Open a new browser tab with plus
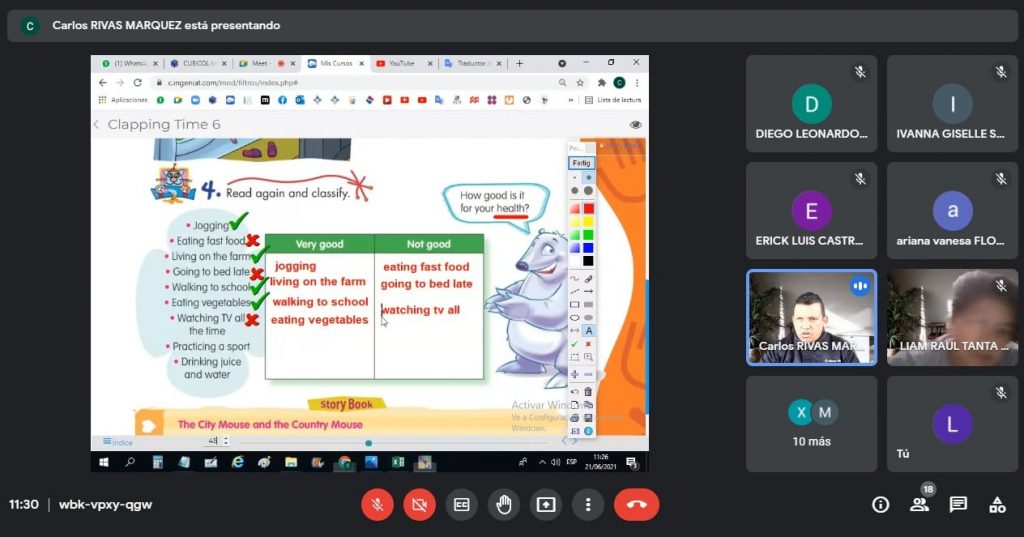This screenshot has width=1024, height=537. (520, 63)
